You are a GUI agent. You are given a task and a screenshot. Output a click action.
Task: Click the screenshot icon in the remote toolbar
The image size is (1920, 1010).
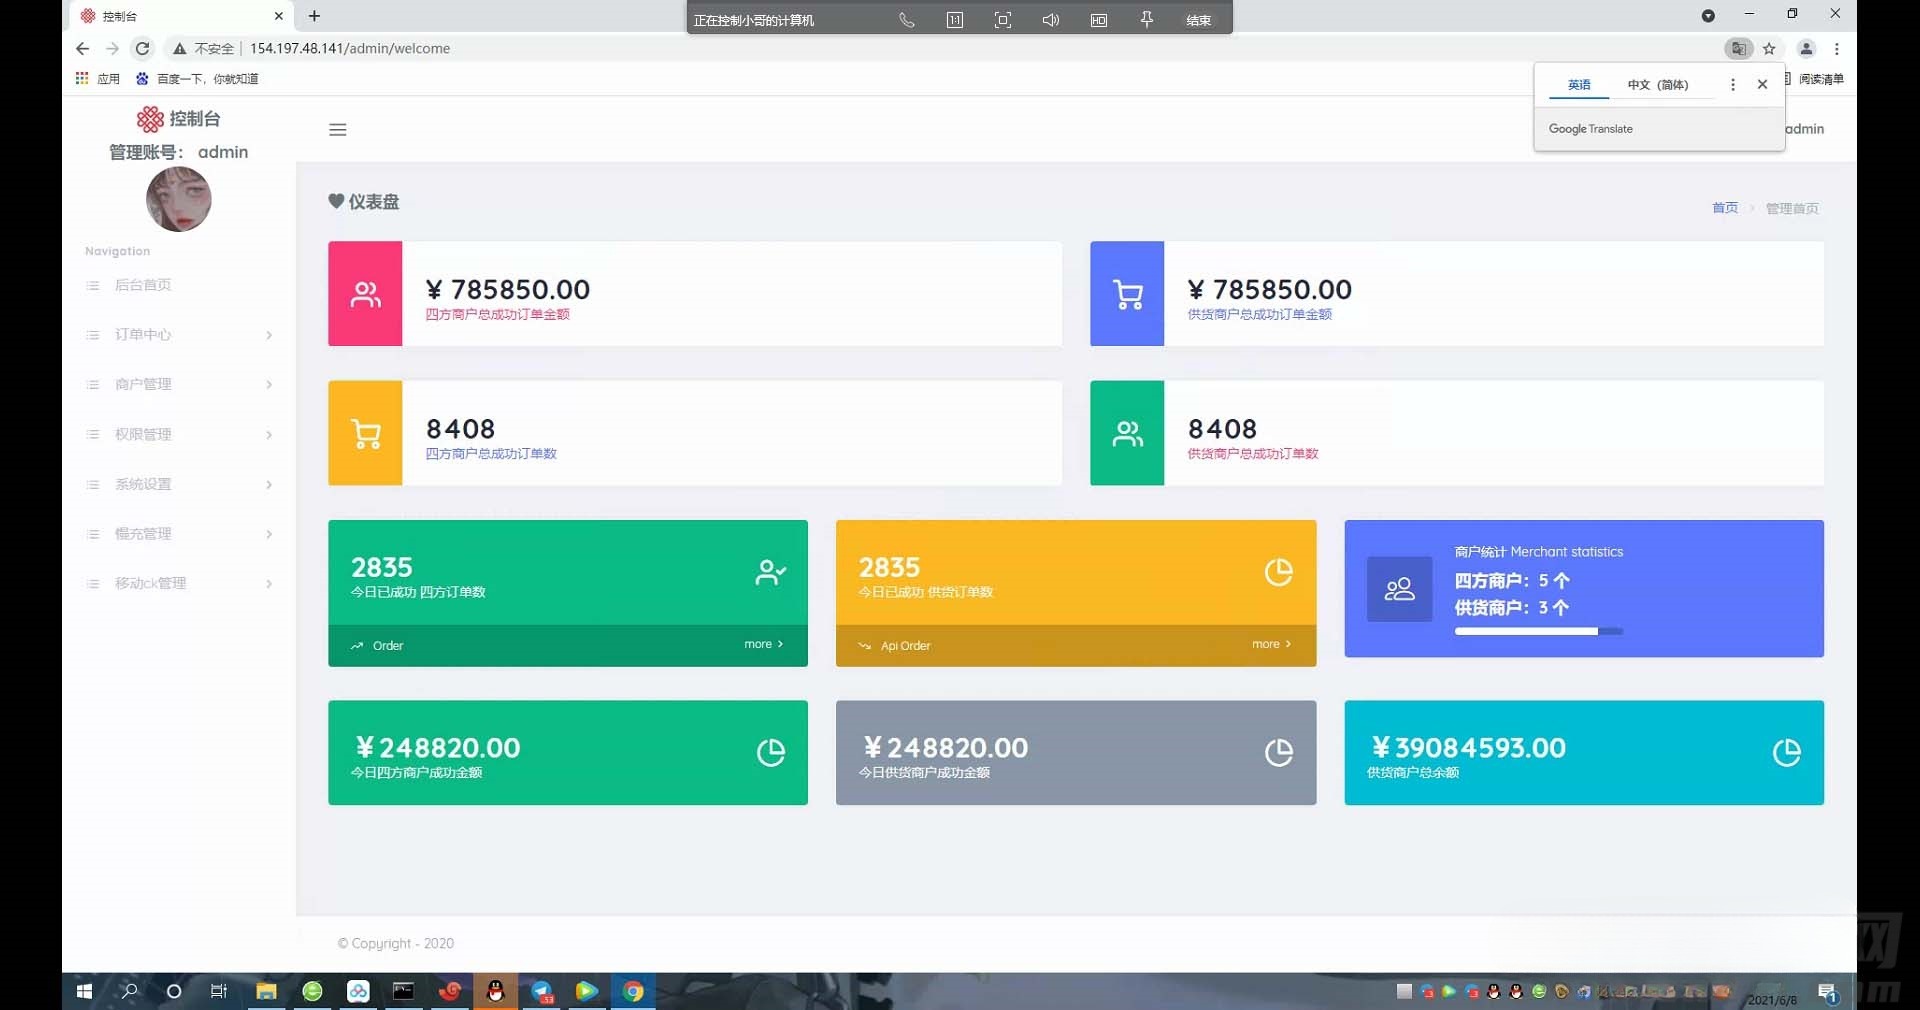[1002, 19]
